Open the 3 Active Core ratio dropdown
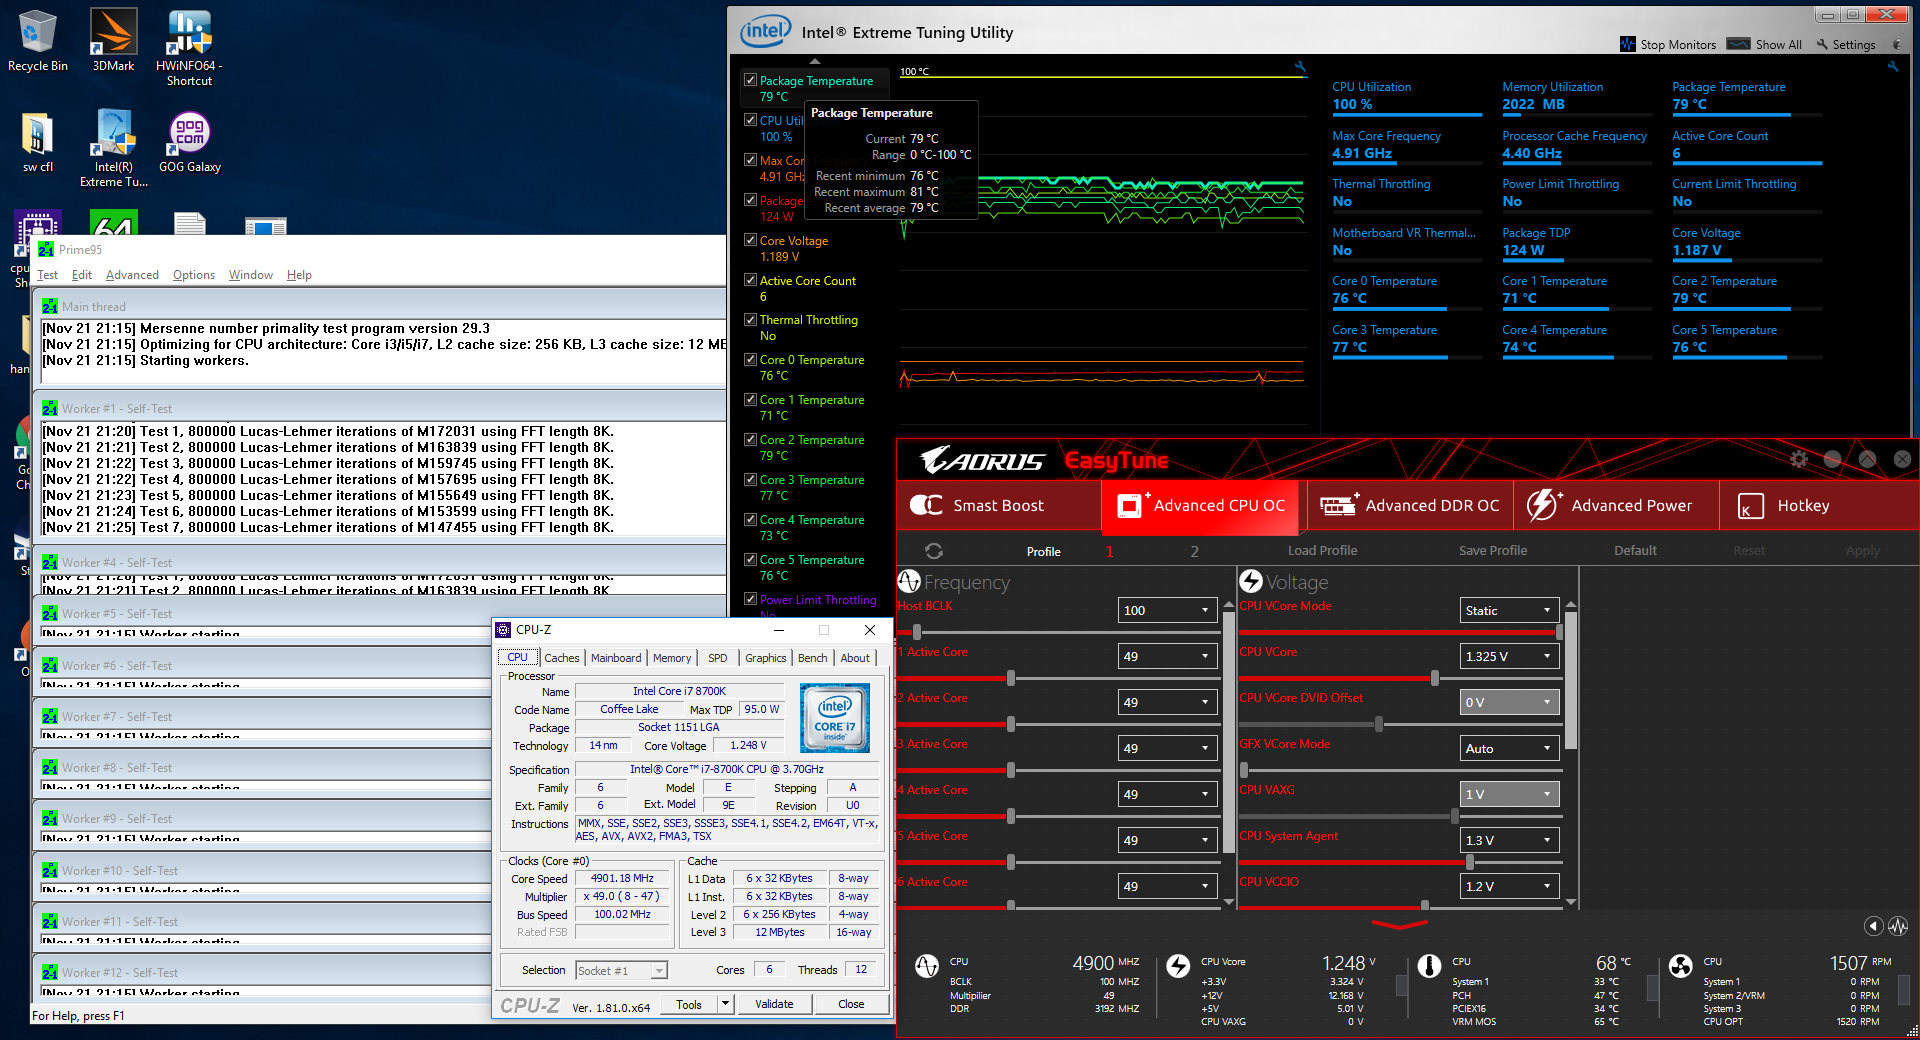The width and height of the screenshot is (1920, 1040). click(1167, 748)
